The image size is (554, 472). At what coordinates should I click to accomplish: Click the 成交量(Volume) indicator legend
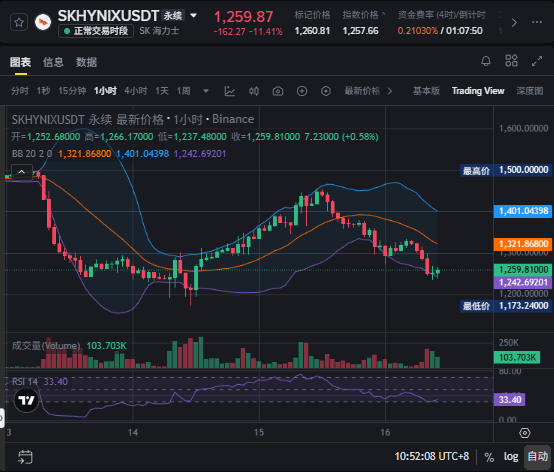coord(46,346)
